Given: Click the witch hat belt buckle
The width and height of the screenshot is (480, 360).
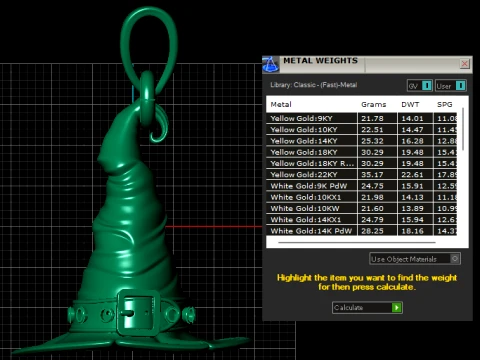Looking at the screenshot, I should click(139, 313).
